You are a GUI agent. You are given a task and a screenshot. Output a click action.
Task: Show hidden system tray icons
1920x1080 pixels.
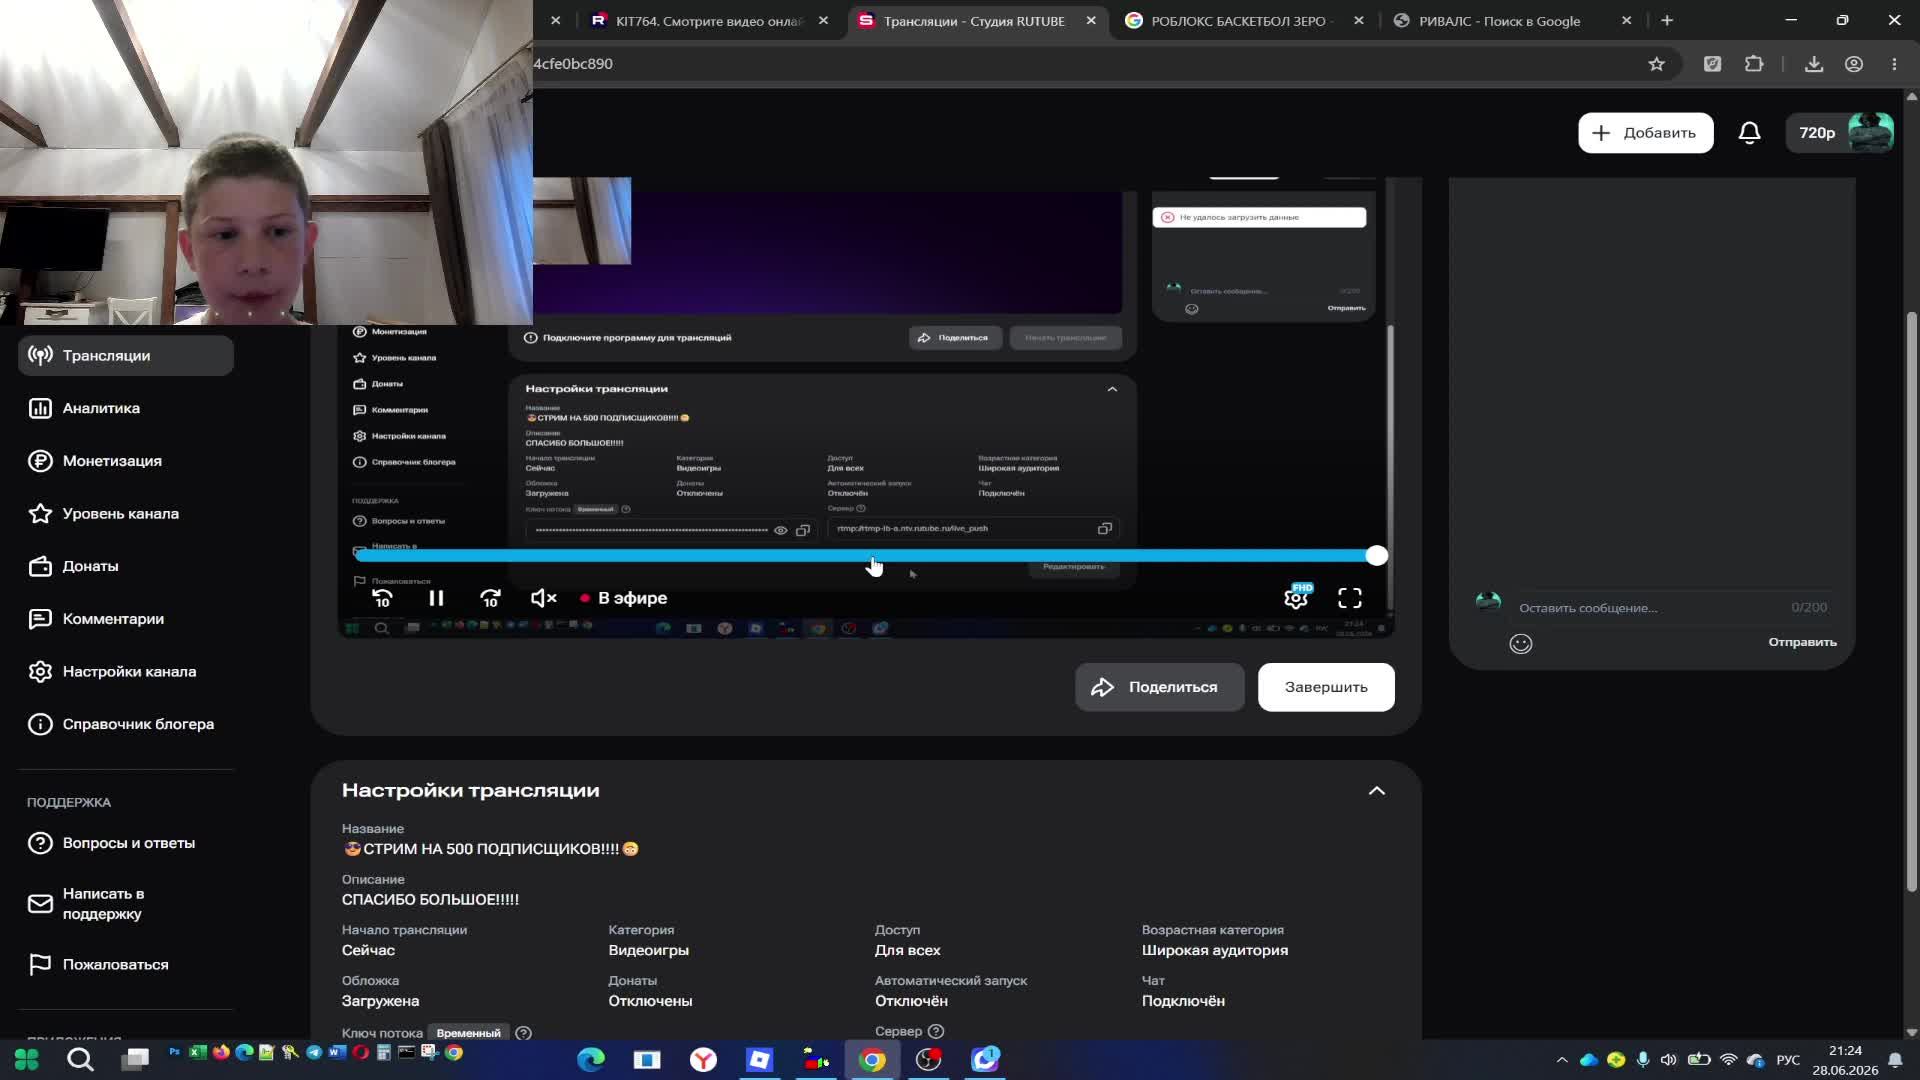[1562, 1060]
